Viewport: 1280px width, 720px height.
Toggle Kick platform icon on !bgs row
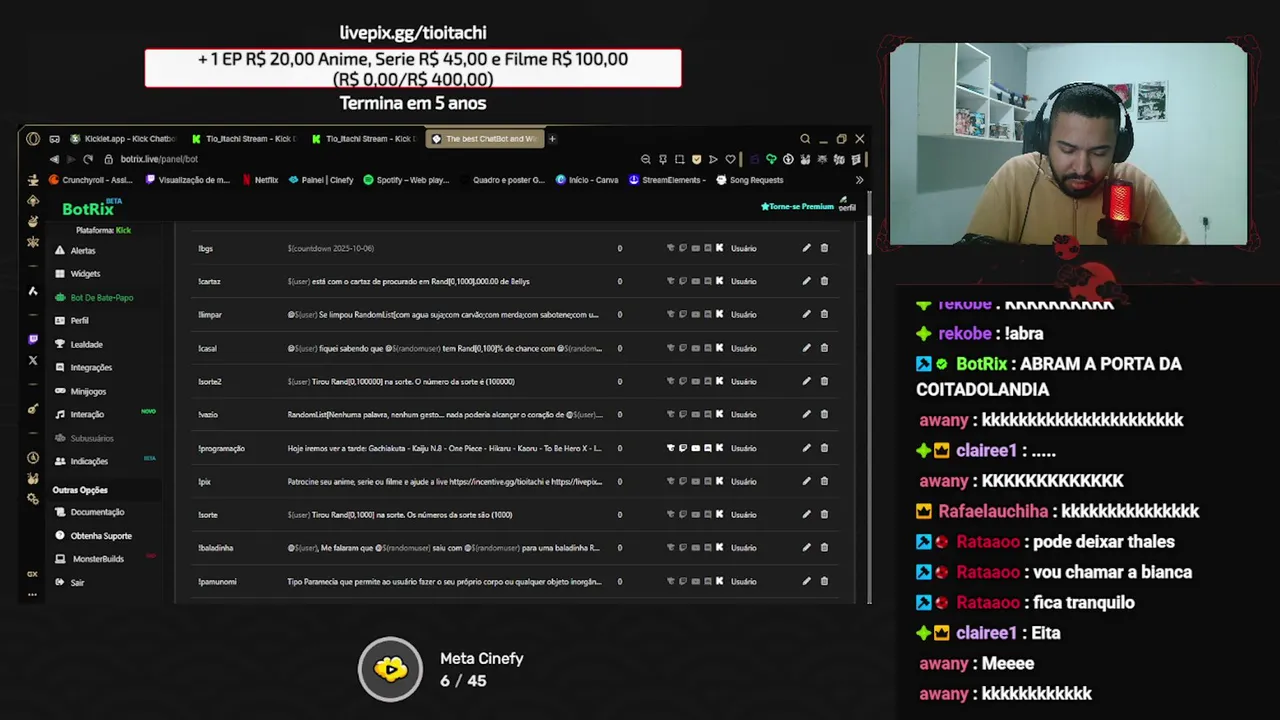719,248
